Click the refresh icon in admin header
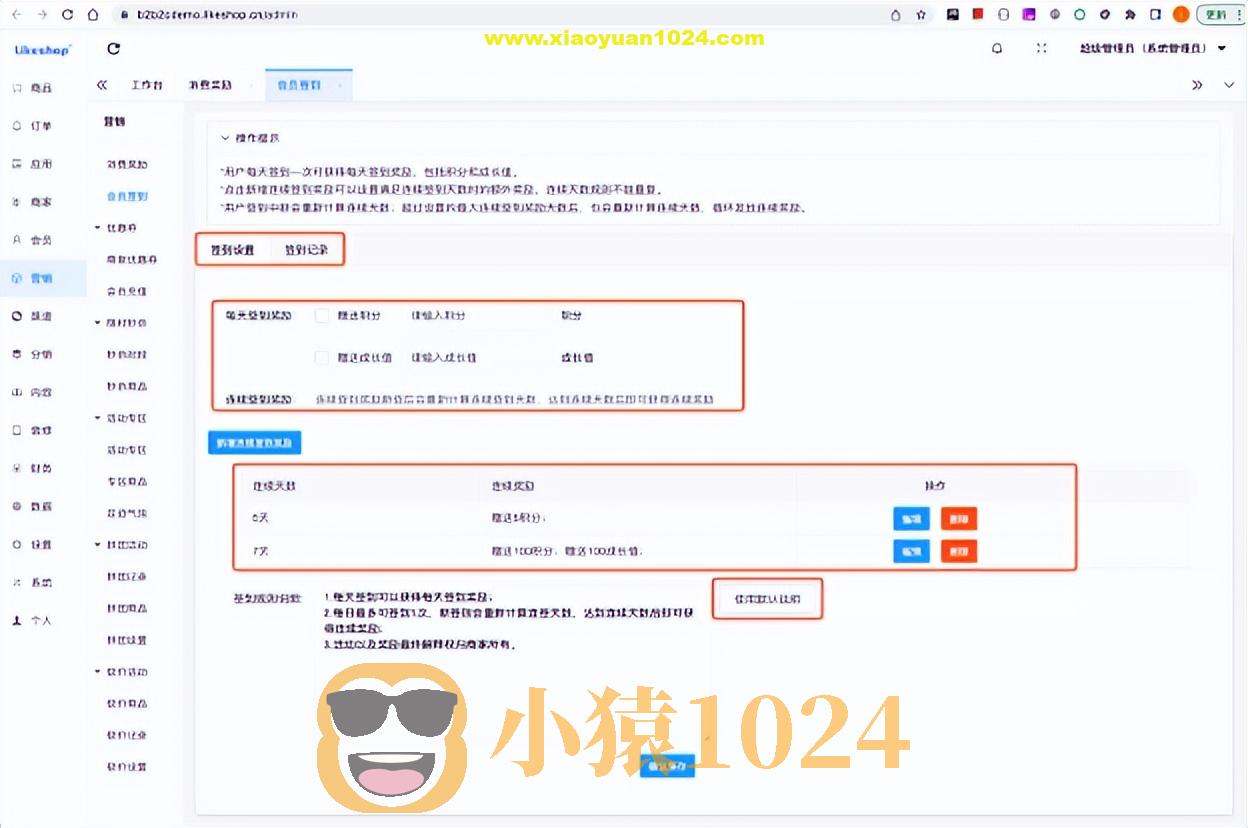Image resolution: width=1248 pixels, height=828 pixels. [113, 47]
